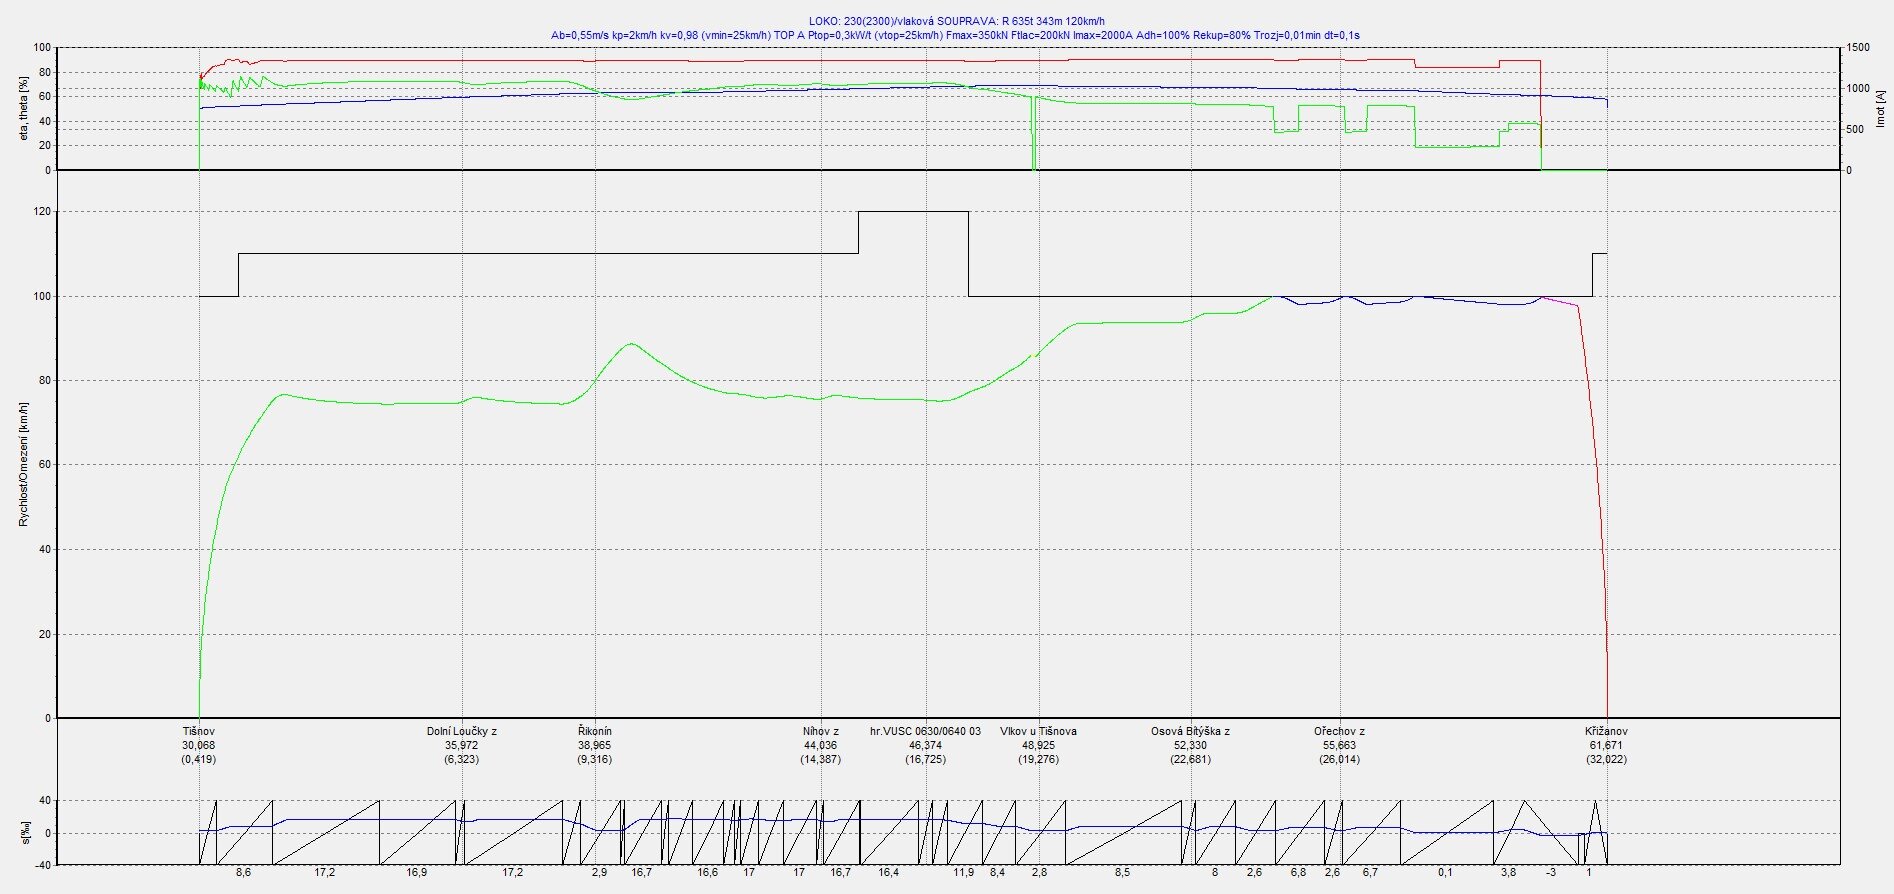1894x894 pixels.
Task: Click the Řikonín station label
Action: 595,731
